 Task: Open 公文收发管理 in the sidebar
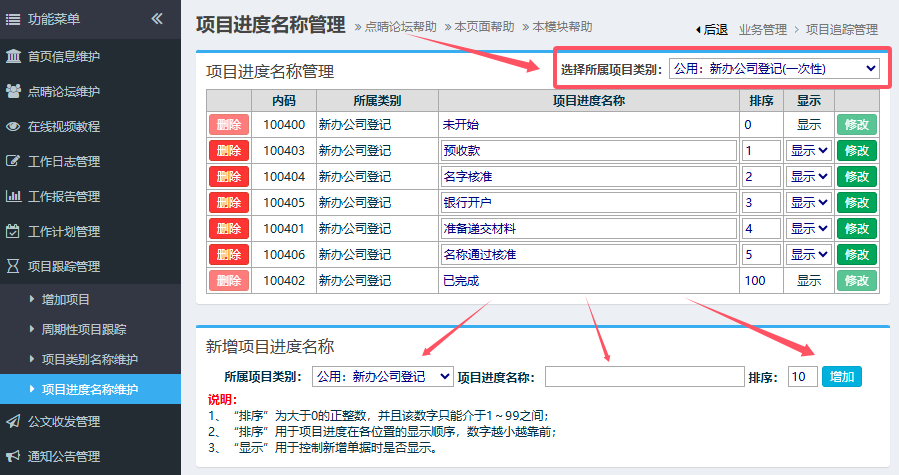click(x=64, y=421)
